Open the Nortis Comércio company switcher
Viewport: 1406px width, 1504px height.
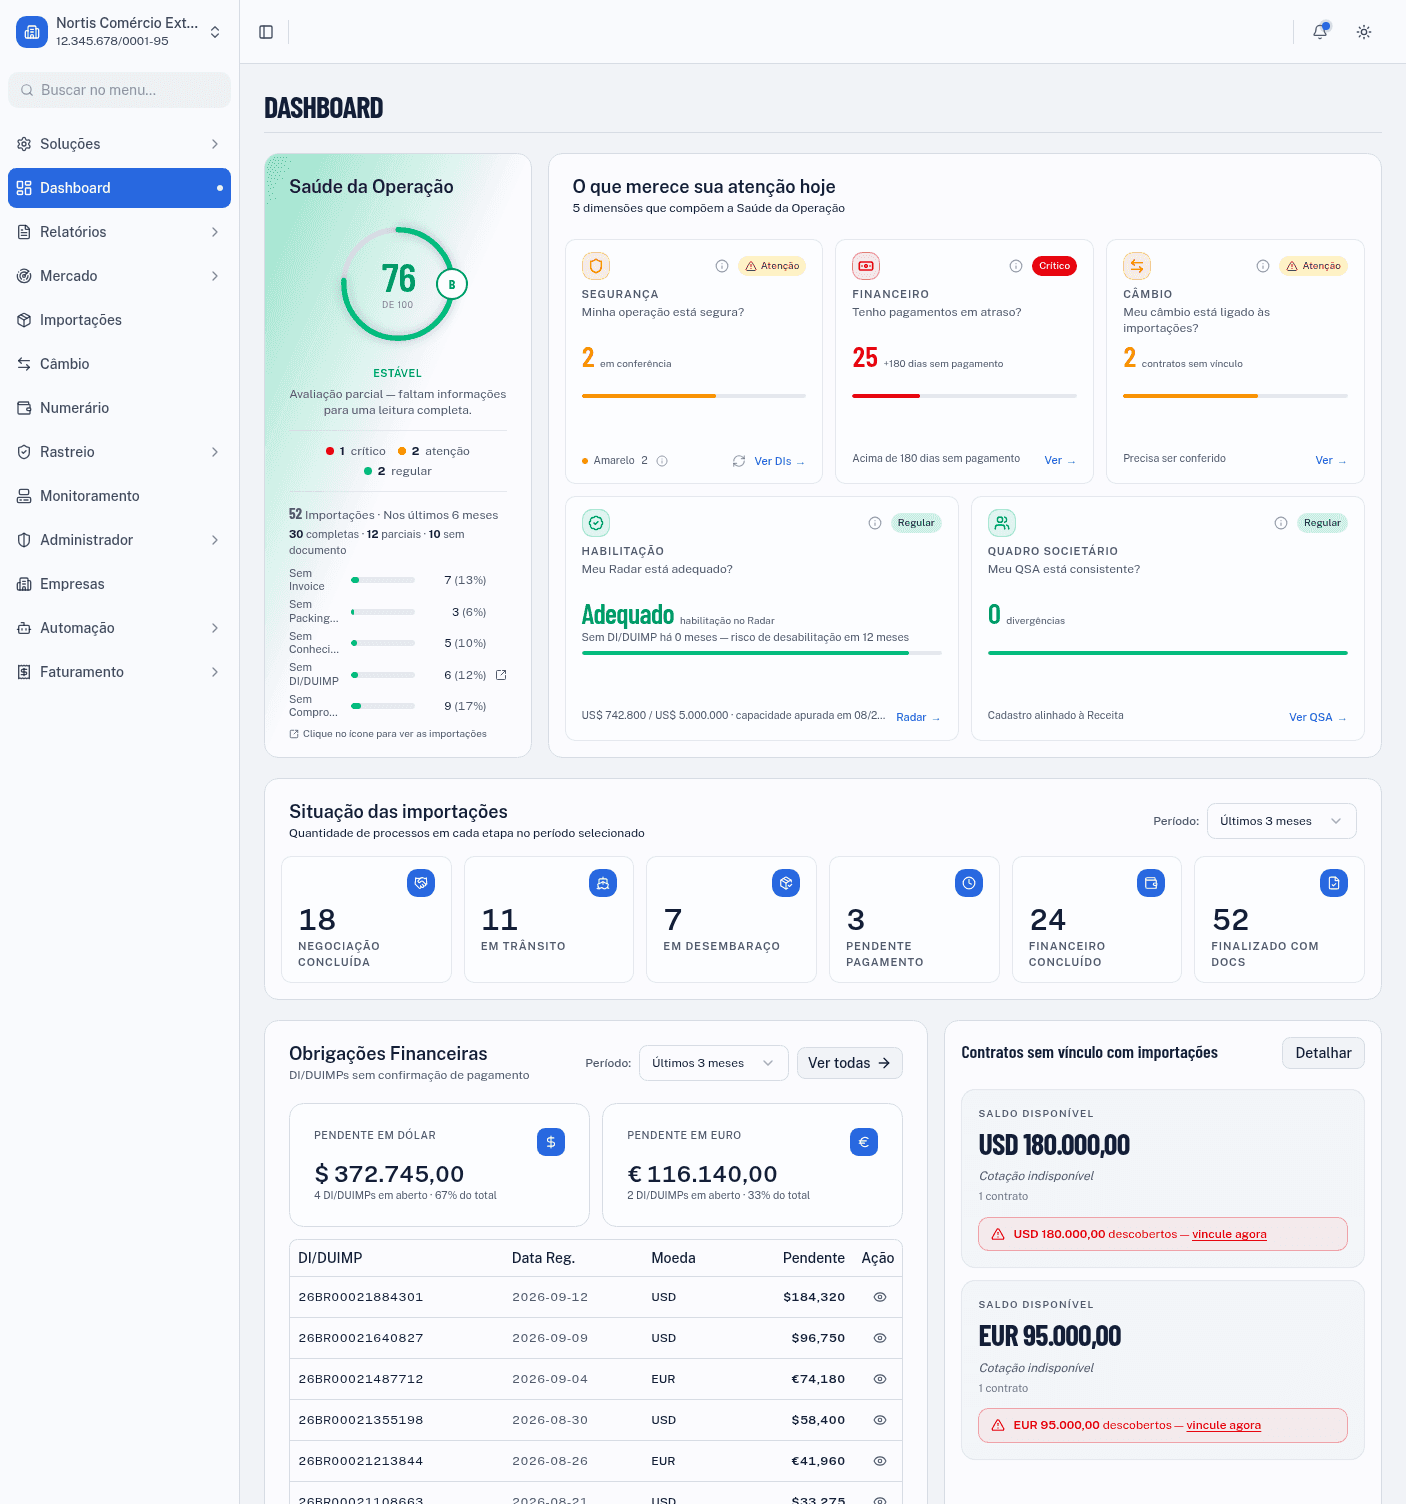pos(119,32)
